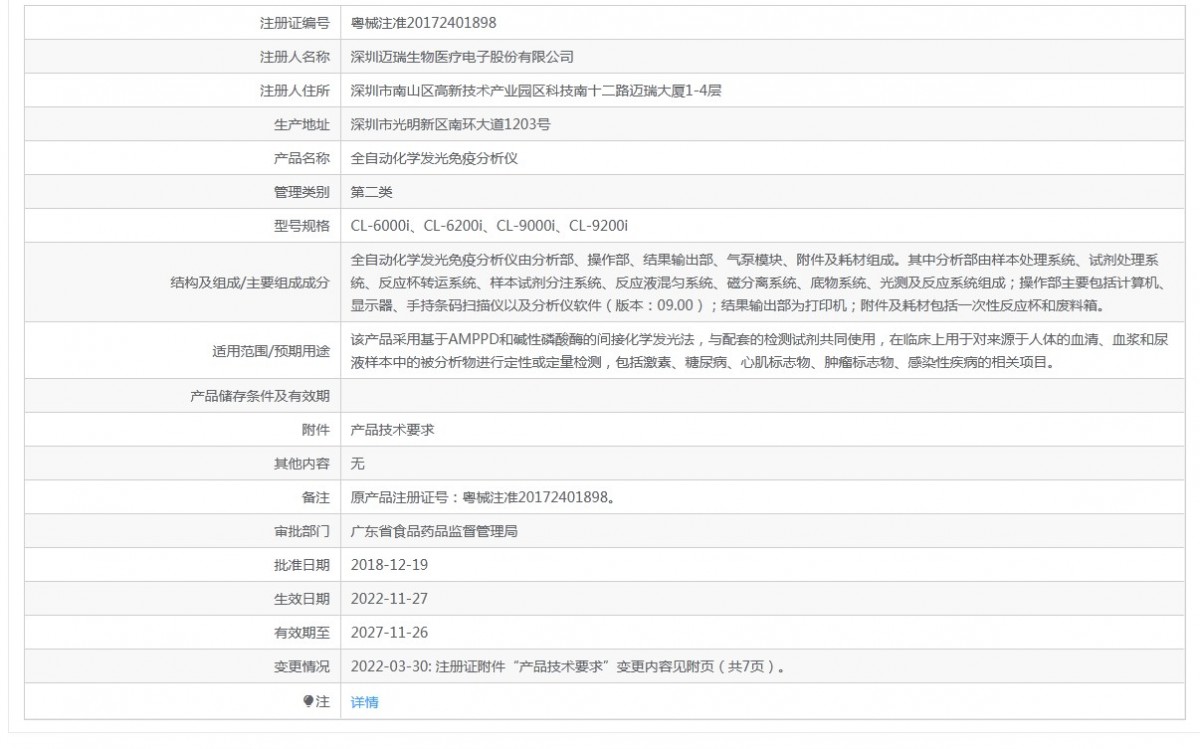
Task: Click the 备注 label
Action: point(316,497)
